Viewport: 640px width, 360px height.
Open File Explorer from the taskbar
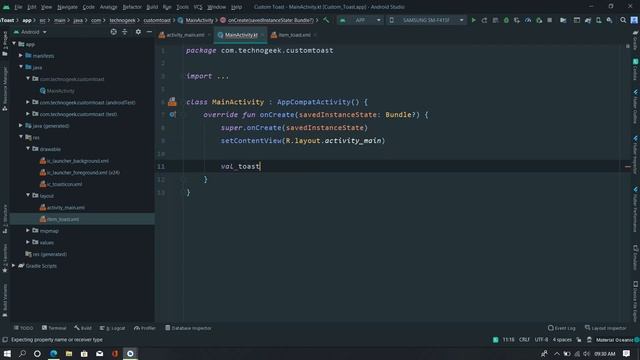tap(69, 353)
